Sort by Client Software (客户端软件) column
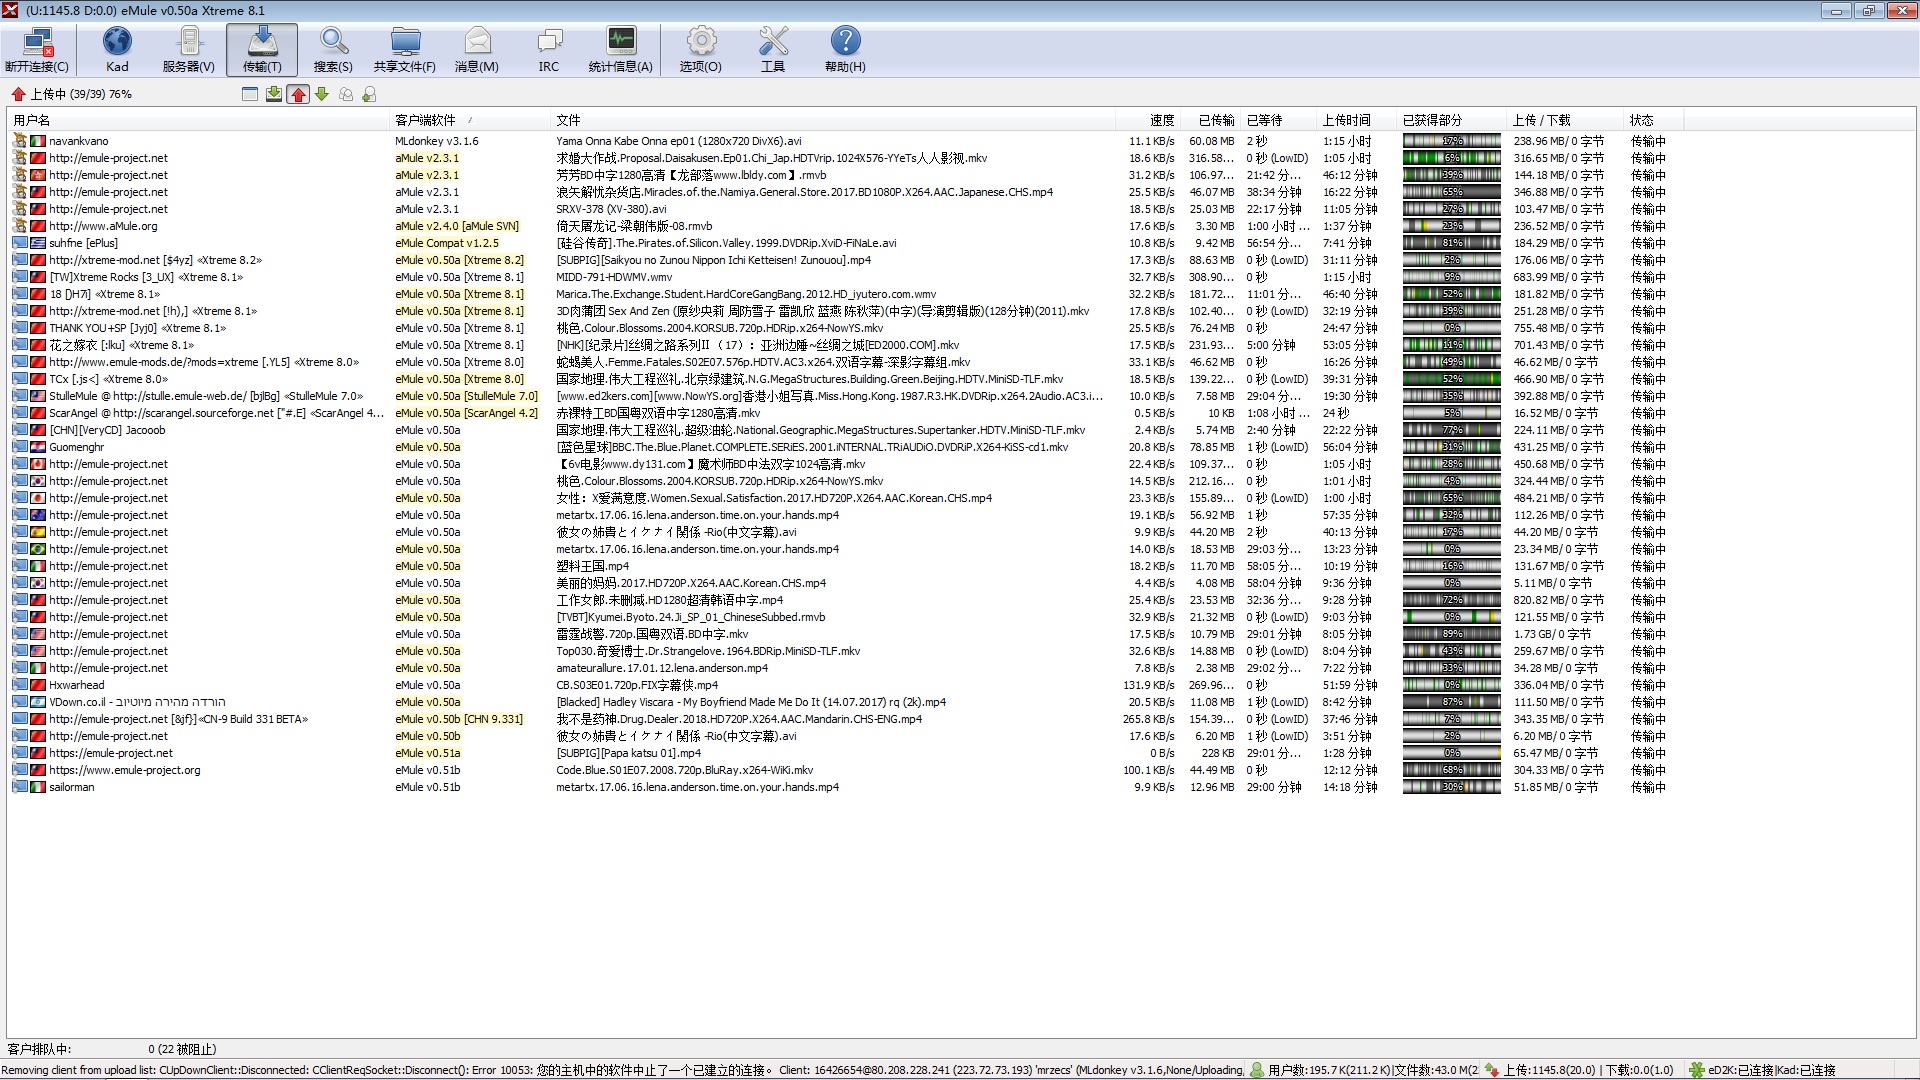Image resolution: width=1920 pixels, height=1080 pixels. click(x=425, y=120)
